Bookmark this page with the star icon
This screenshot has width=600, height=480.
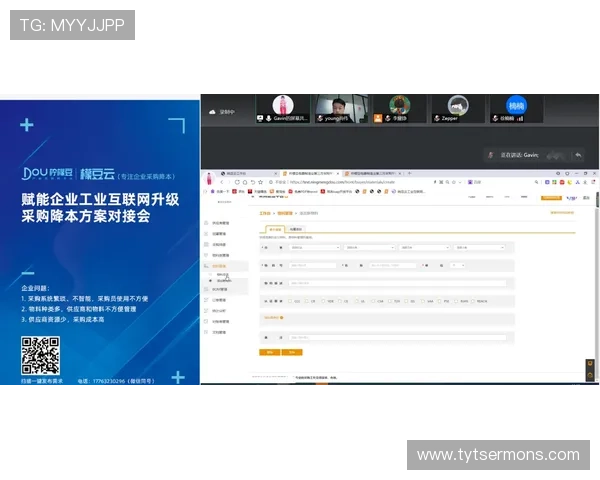pyautogui.click(x=261, y=182)
